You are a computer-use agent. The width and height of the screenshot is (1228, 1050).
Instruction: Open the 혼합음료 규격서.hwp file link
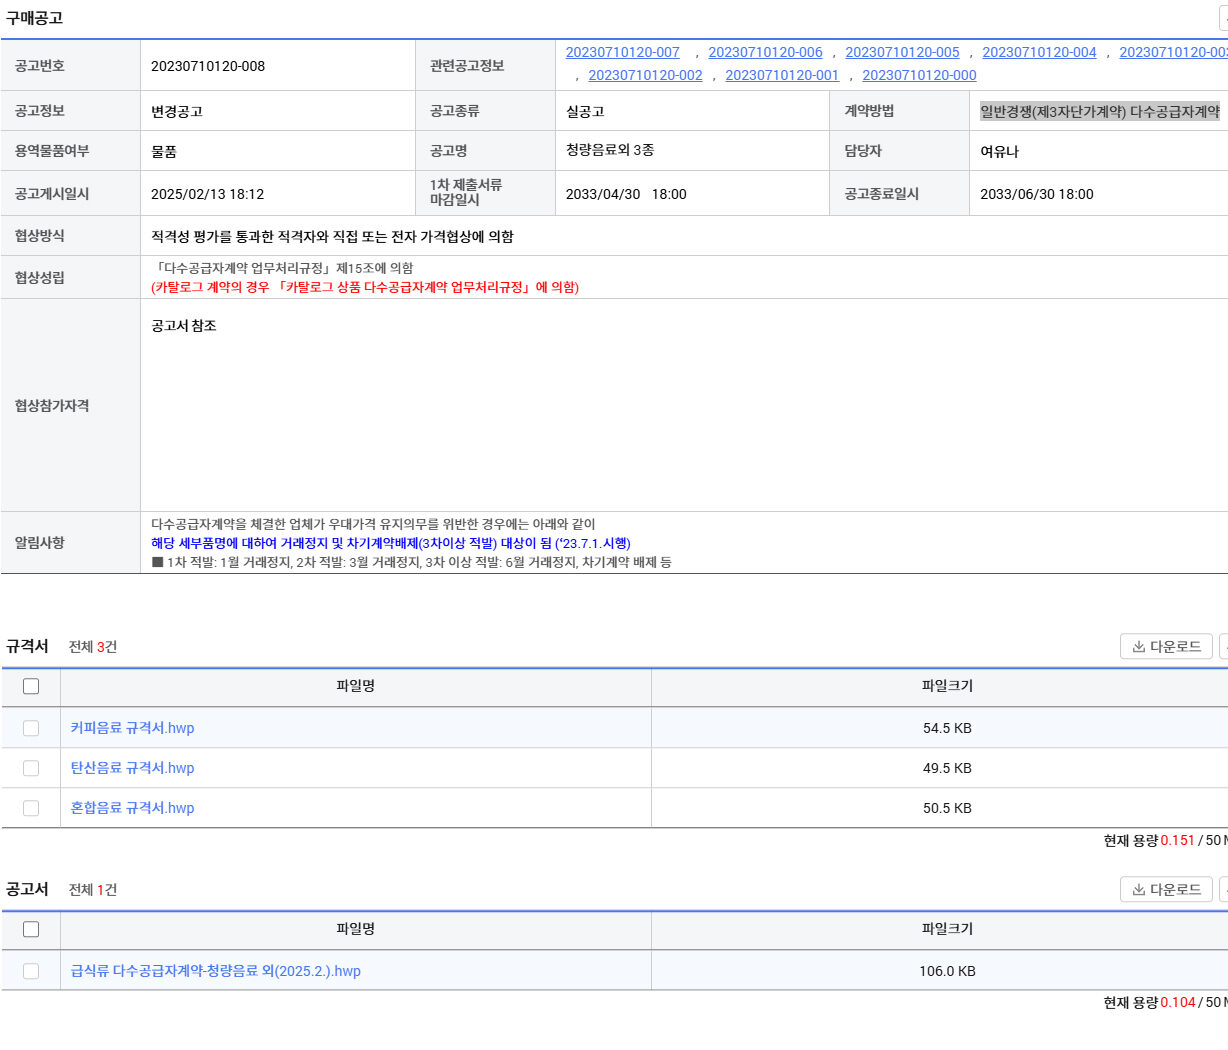[132, 808]
